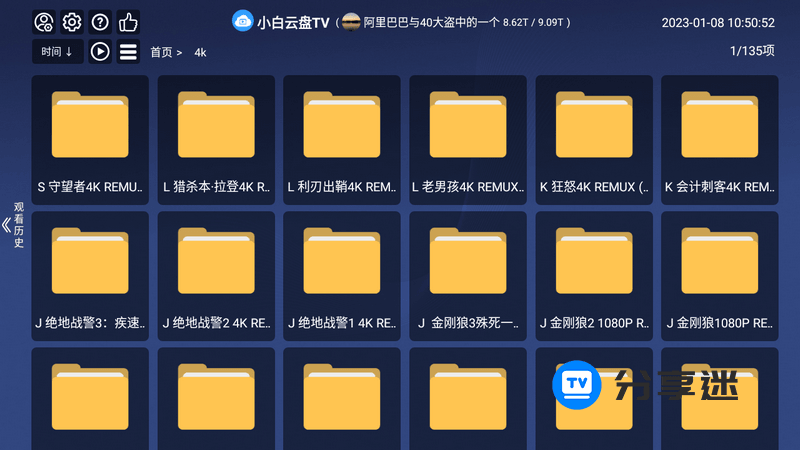
Task: Click the thumbs-up like icon
Action: (x=128, y=22)
